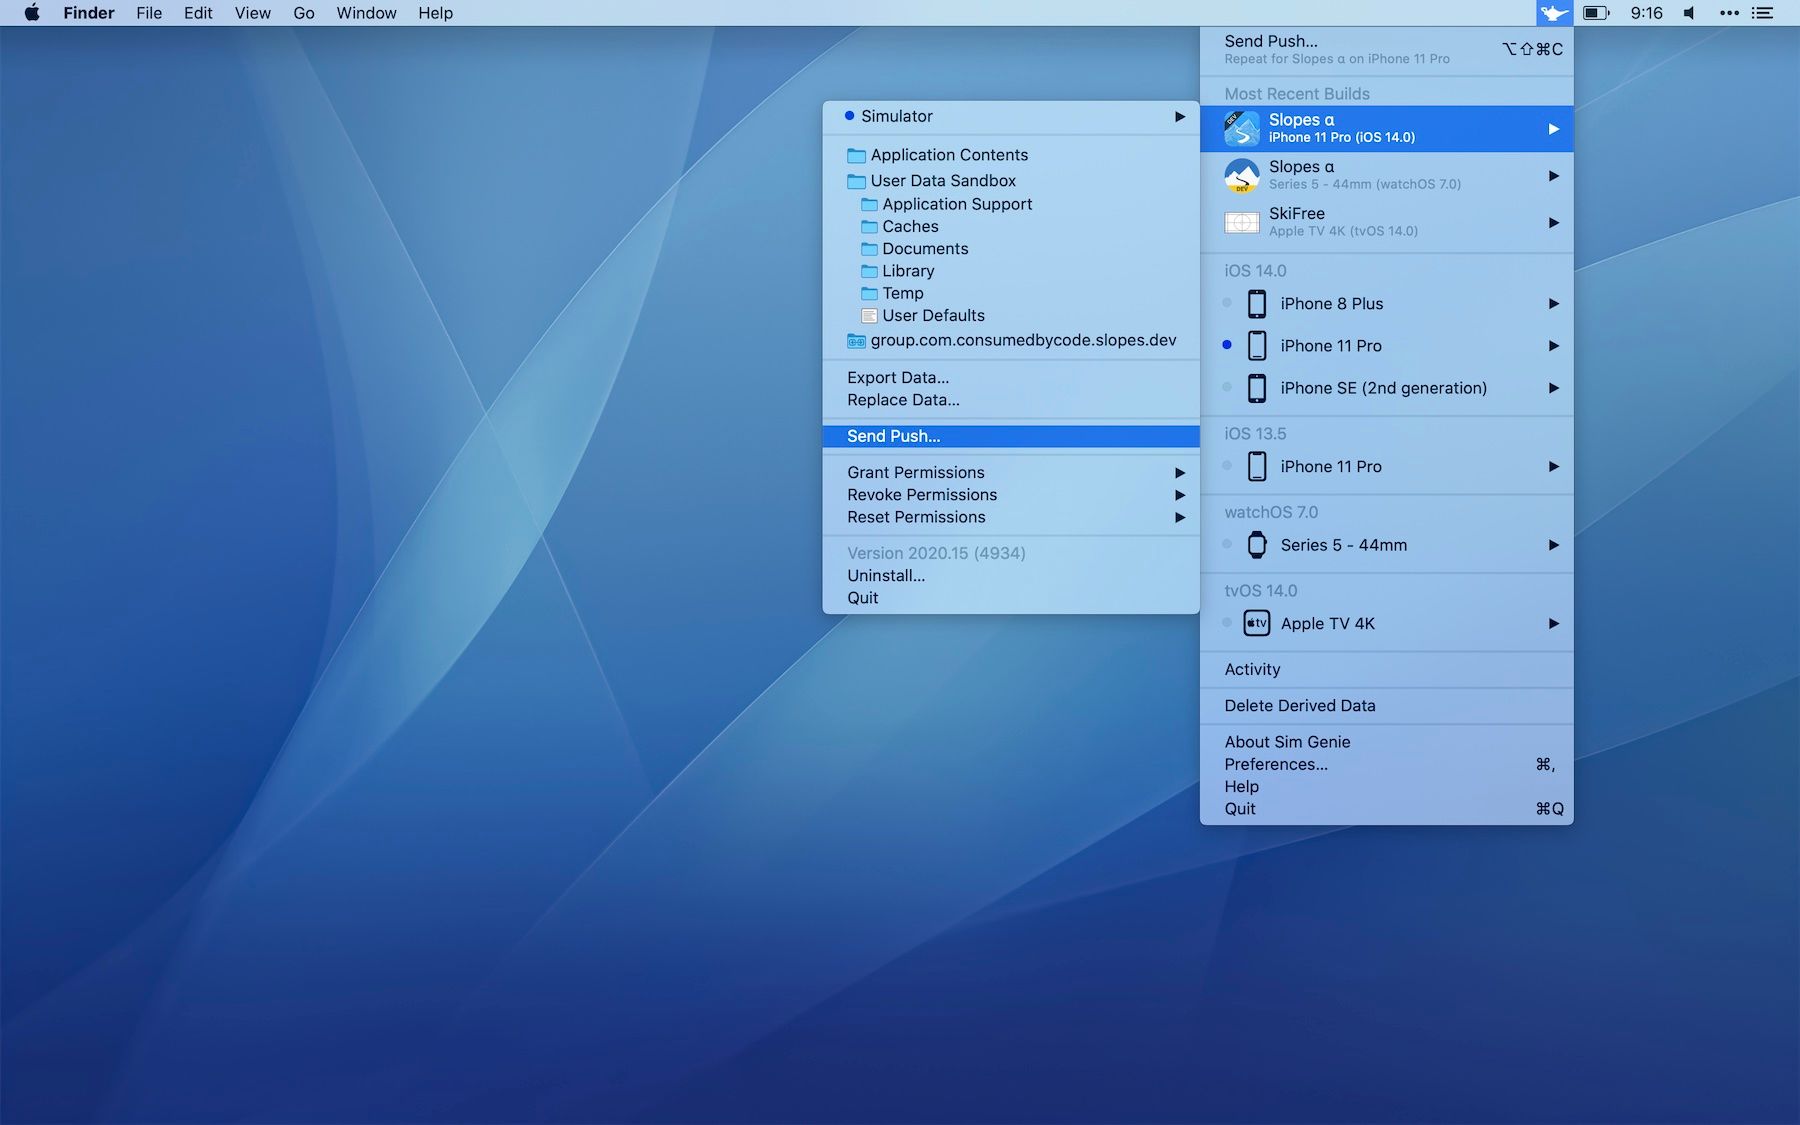1800x1125 pixels.
Task: Click the battery status icon
Action: point(1596,13)
